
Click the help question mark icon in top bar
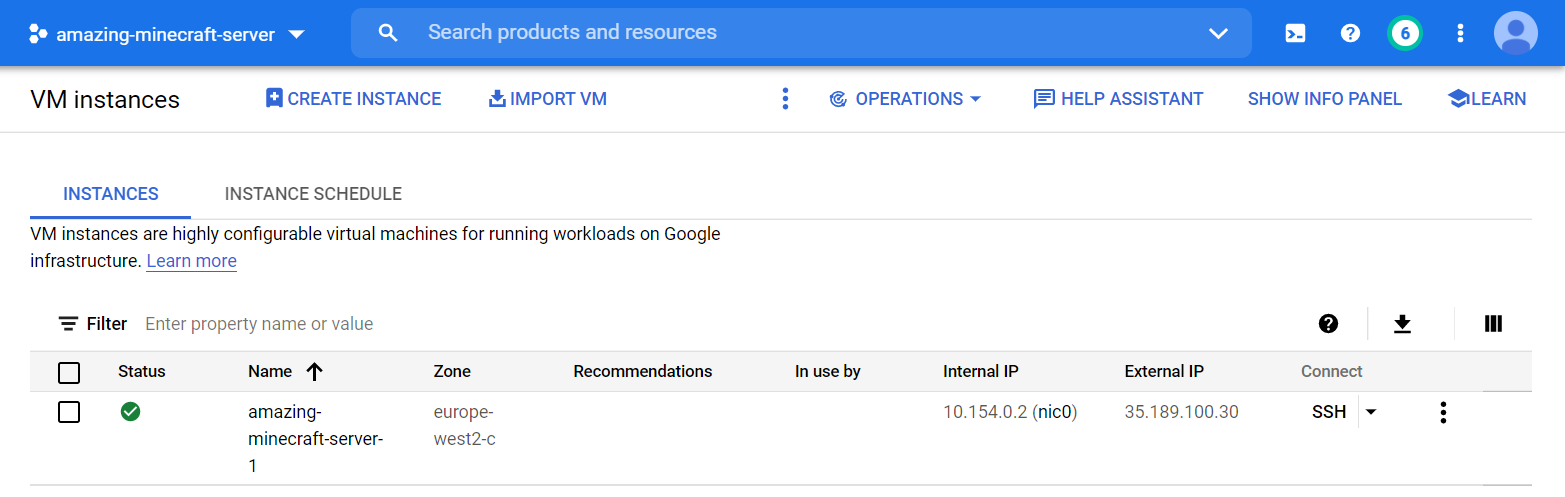[x=1350, y=33]
